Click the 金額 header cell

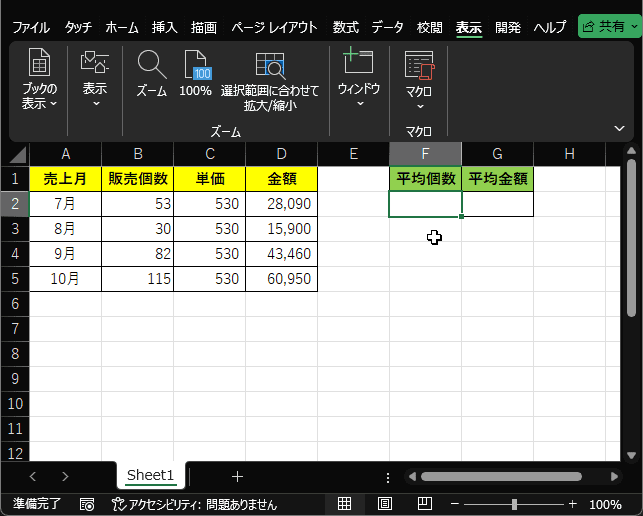[282, 179]
